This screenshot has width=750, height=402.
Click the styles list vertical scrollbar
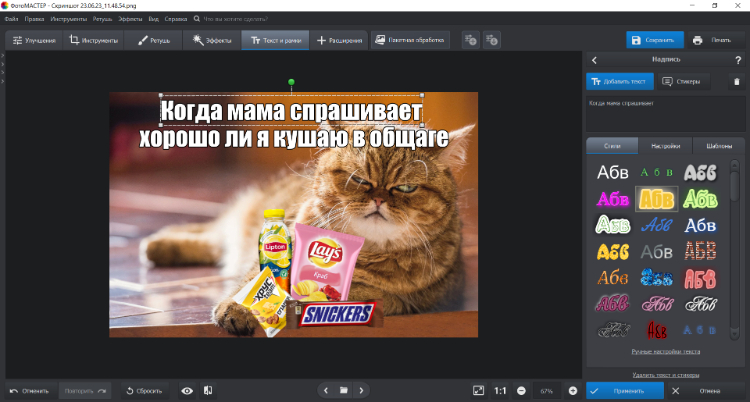pos(735,250)
